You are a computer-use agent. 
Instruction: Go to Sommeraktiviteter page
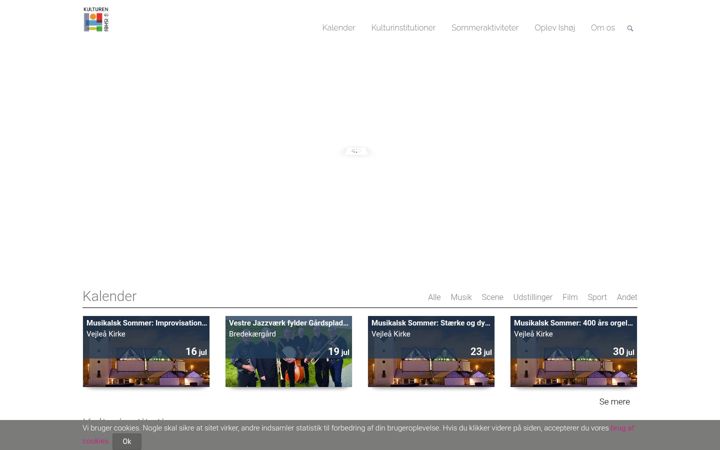[485, 28]
